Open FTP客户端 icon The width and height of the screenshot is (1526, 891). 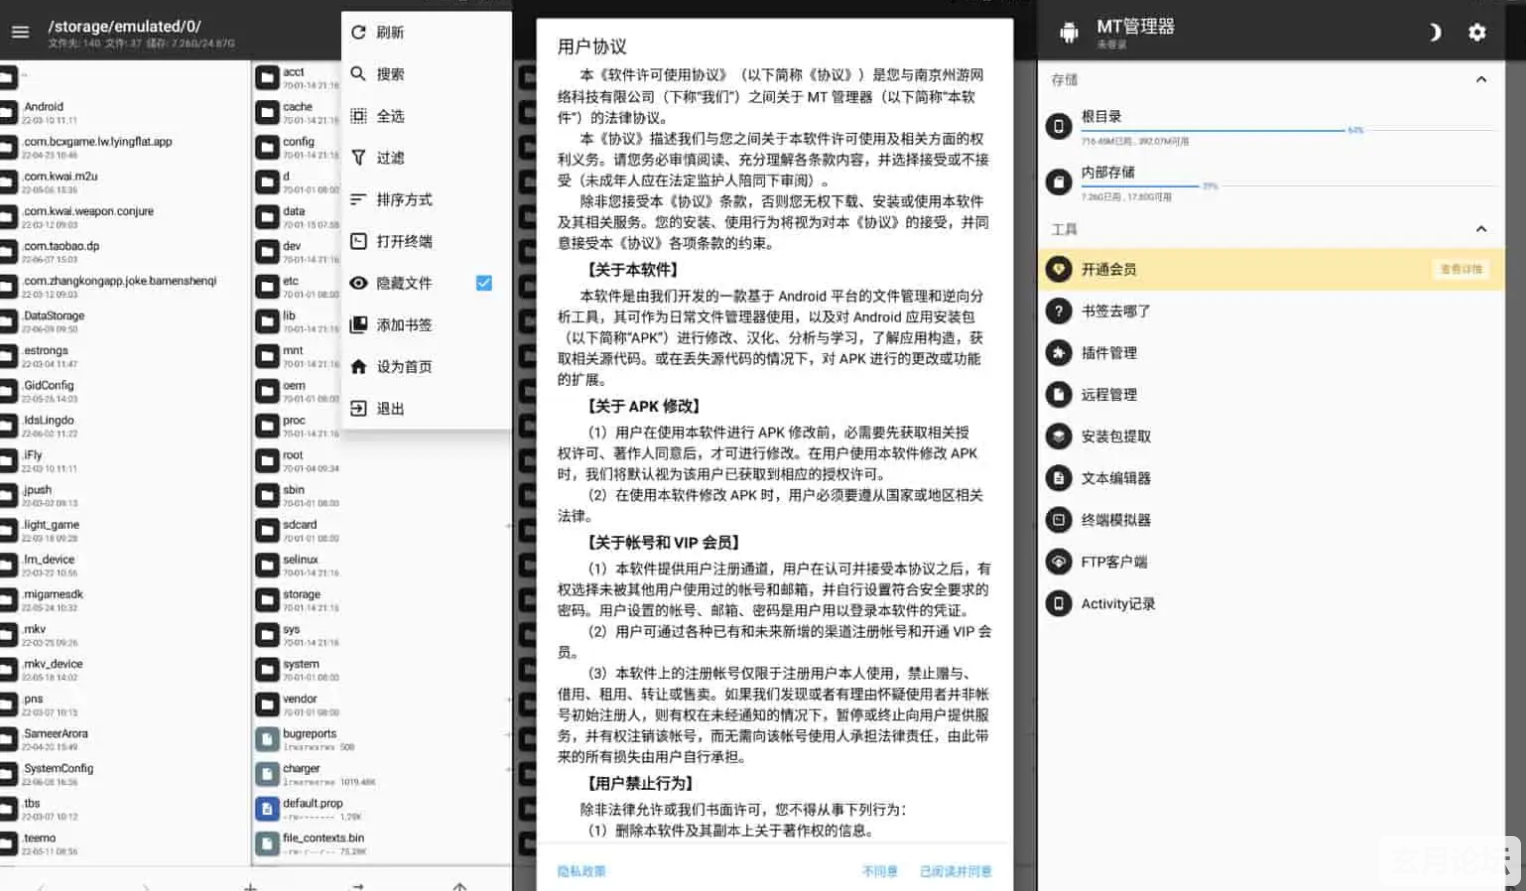pyautogui.click(x=1058, y=562)
